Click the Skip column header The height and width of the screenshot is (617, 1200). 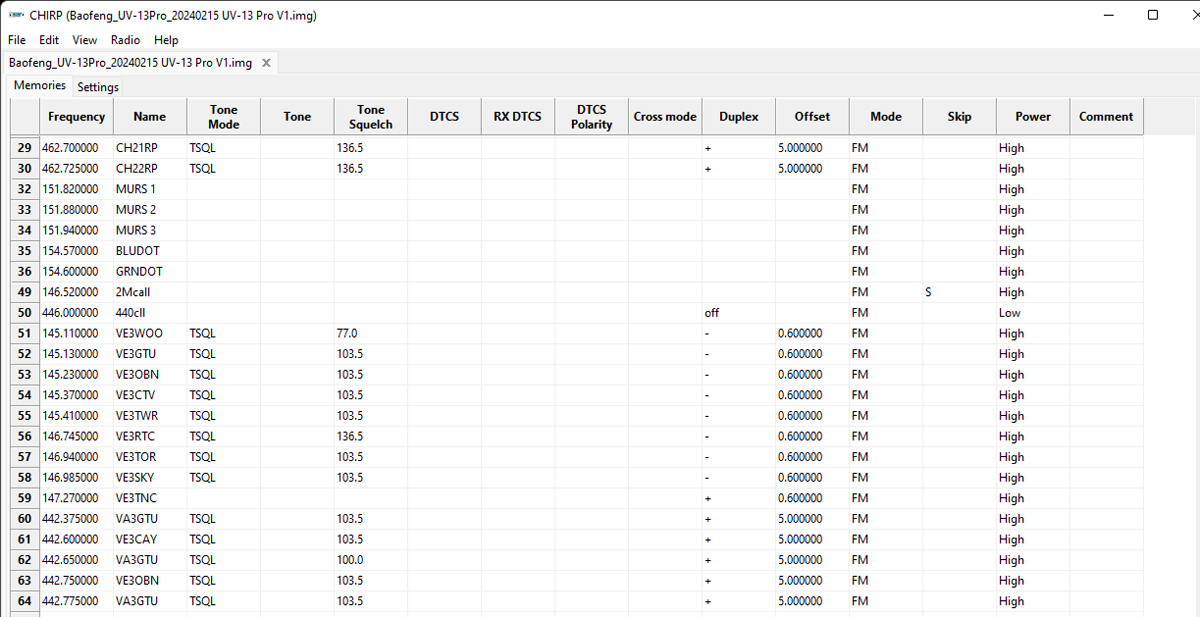[x=960, y=117]
